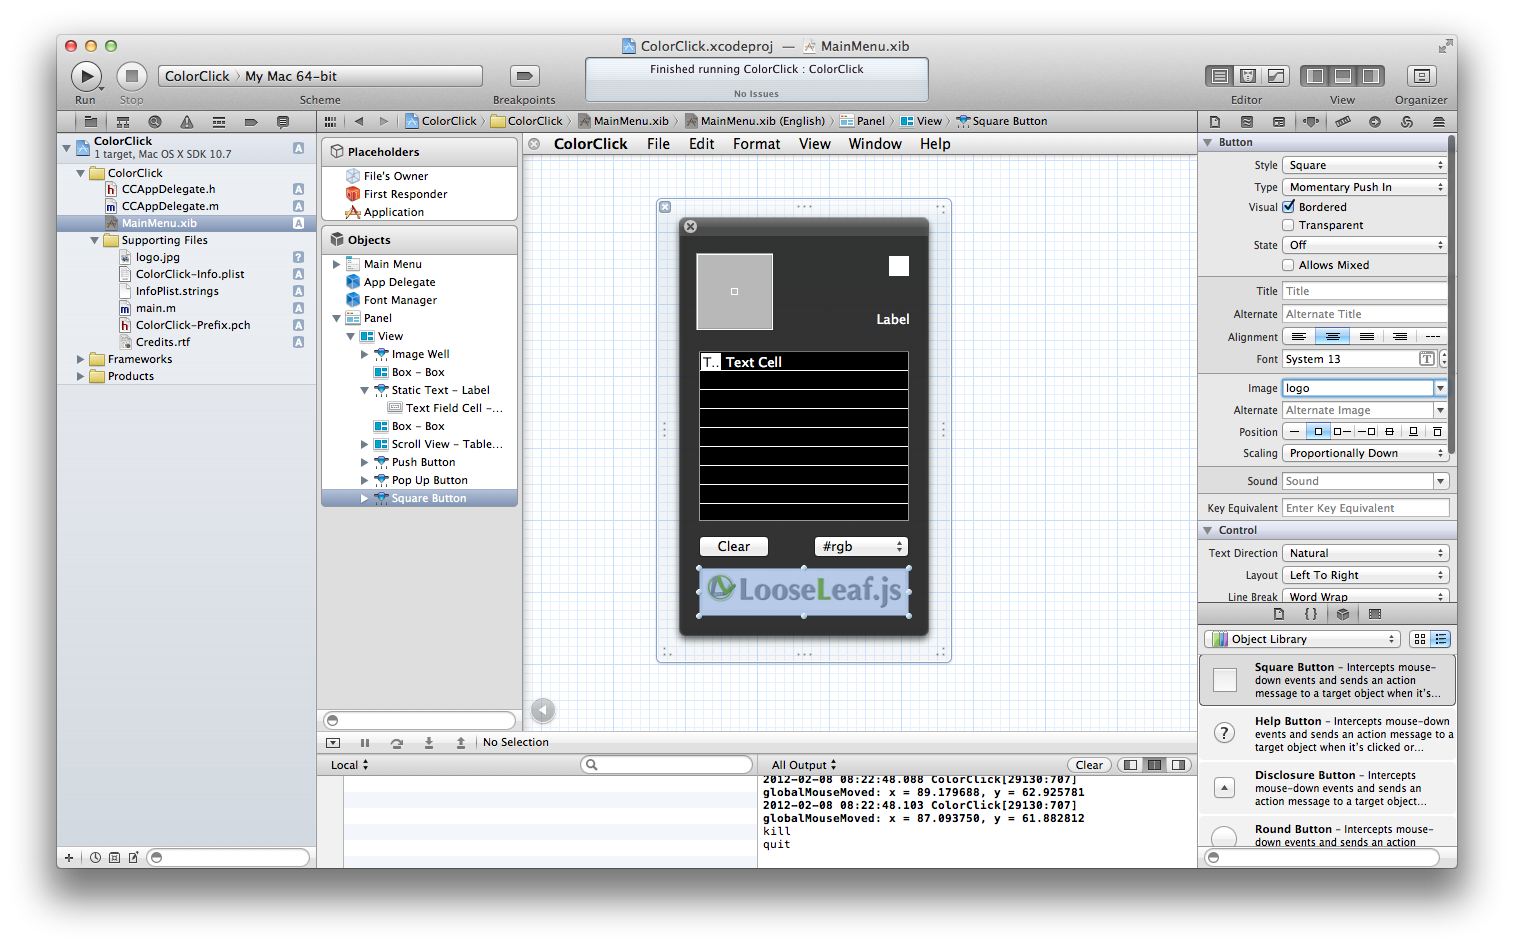
Task: Enable the Transparent checkbox
Action: (1289, 225)
